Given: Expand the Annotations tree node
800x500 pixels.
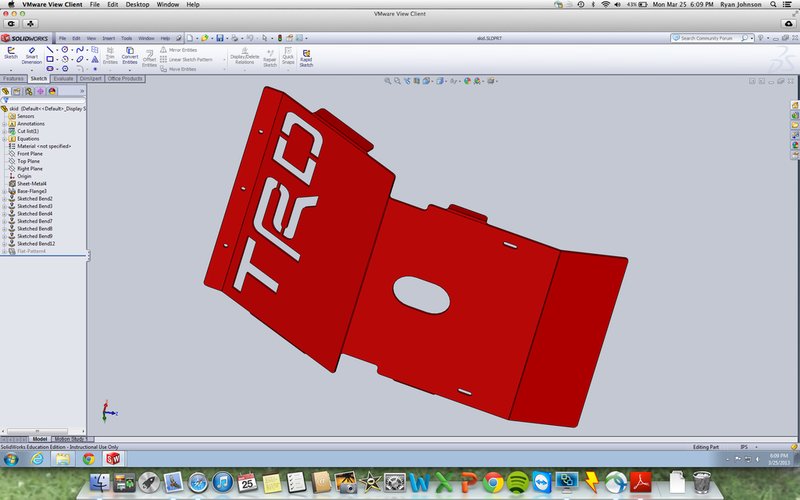Looking at the screenshot, I should point(4,124).
